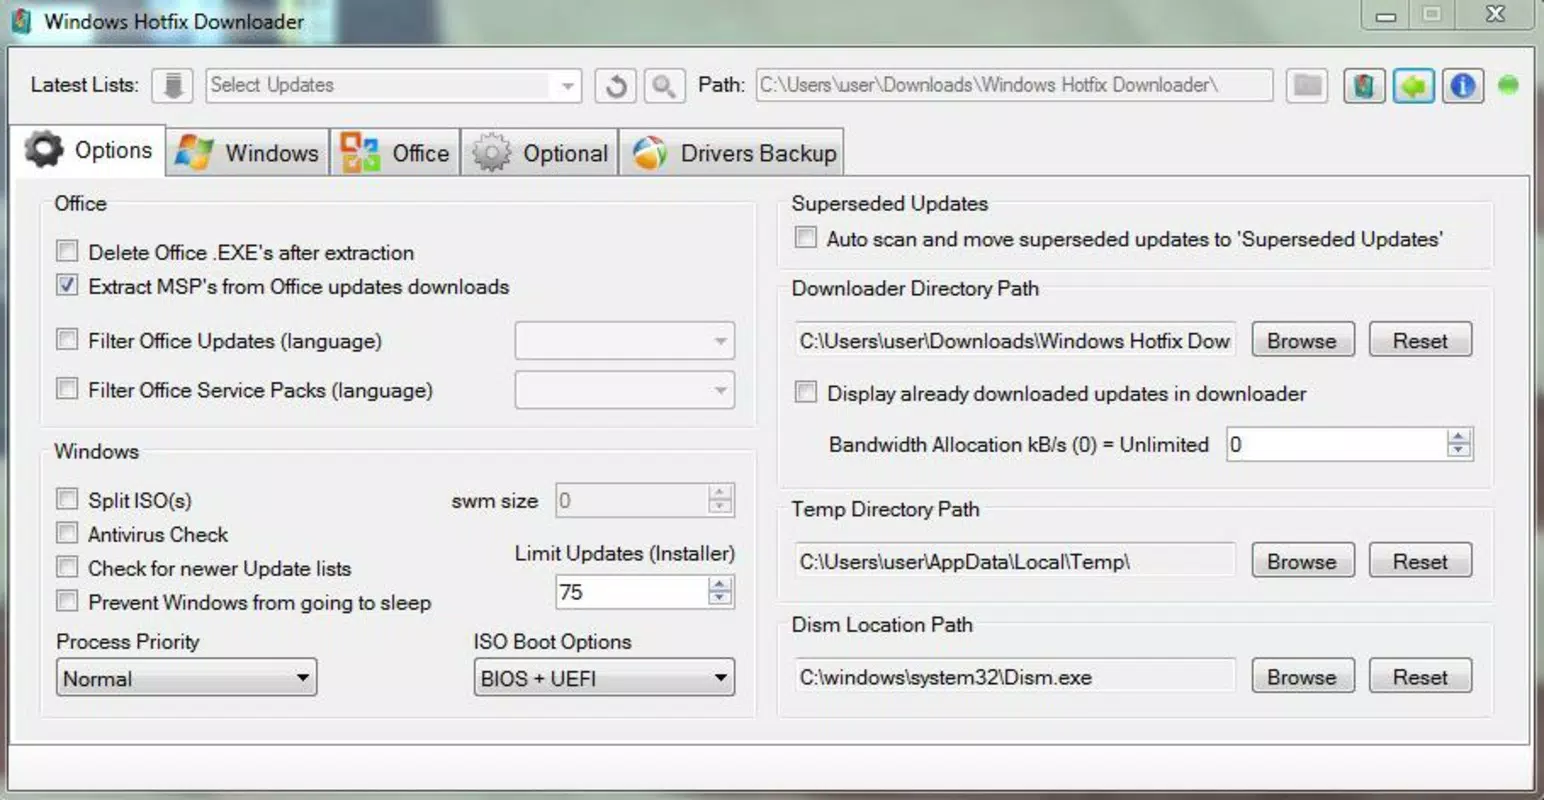Viewport: 1544px width, 800px height.
Task: Click the refresh arrow icon in toolbar
Action: click(616, 86)
